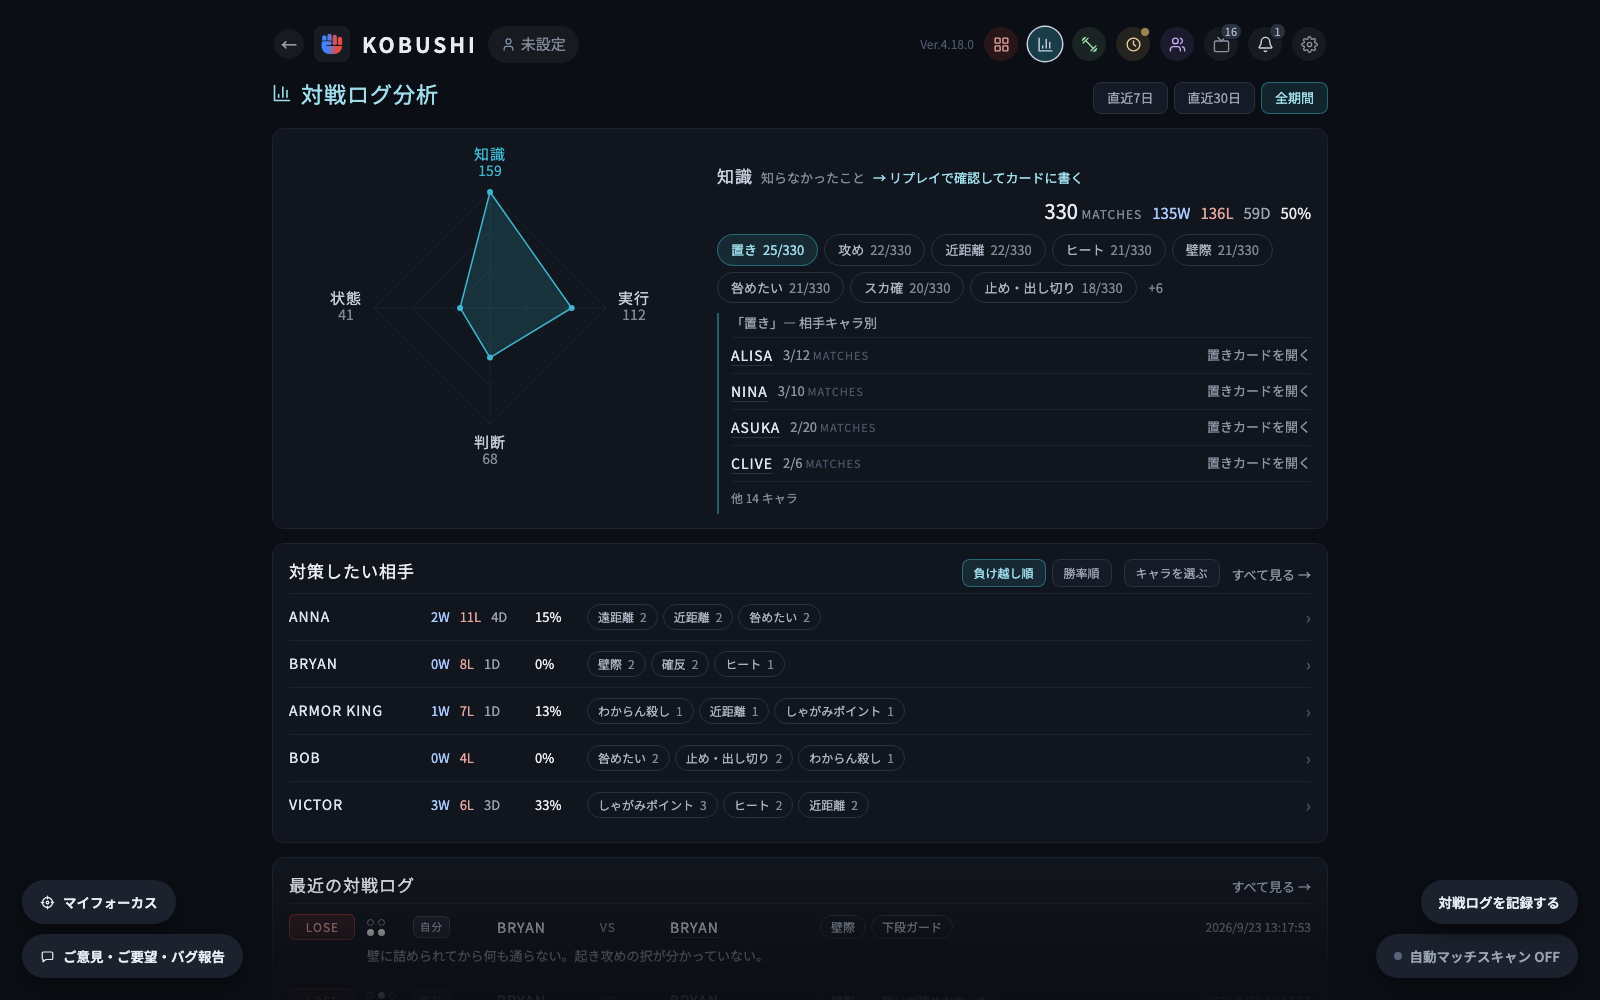Select the 壁際 21/330 tag chip
Screen dimensions: 1600x1000
click(x=1222, y=250)
